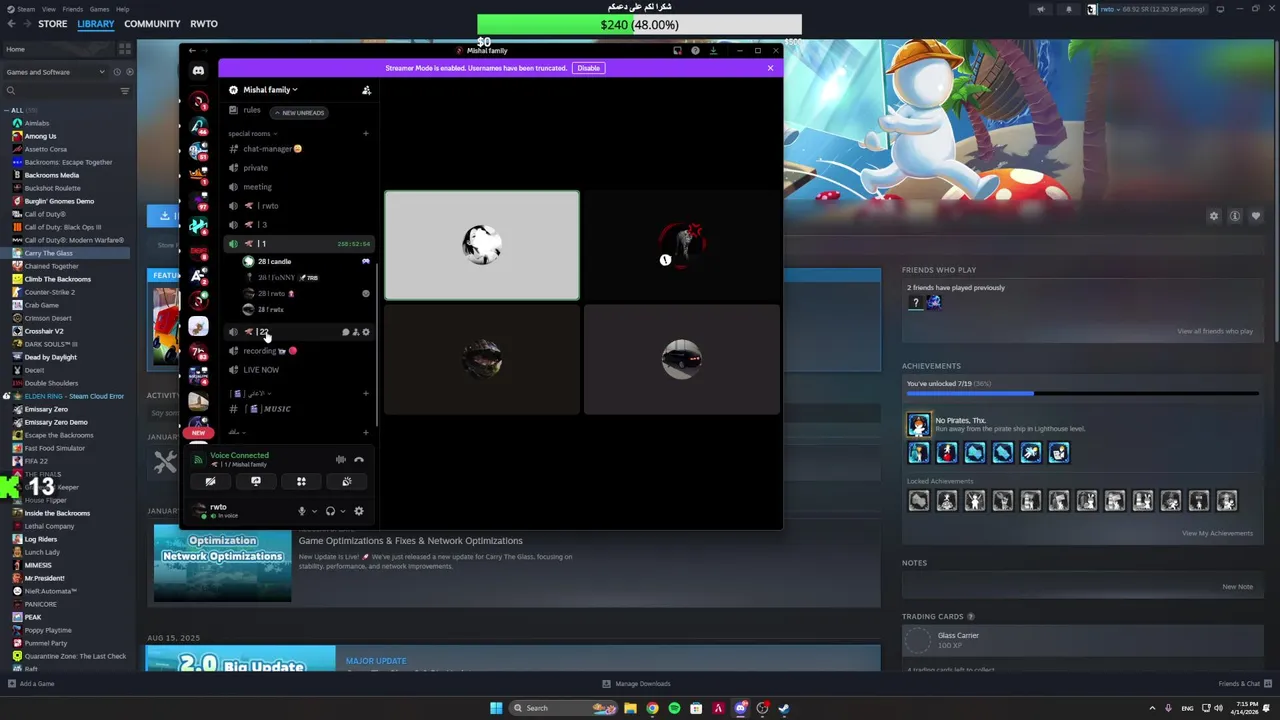The image size is (1280, 720).
Task: Open noise suppression waveform icon in Discord
Action: [341, 460]
